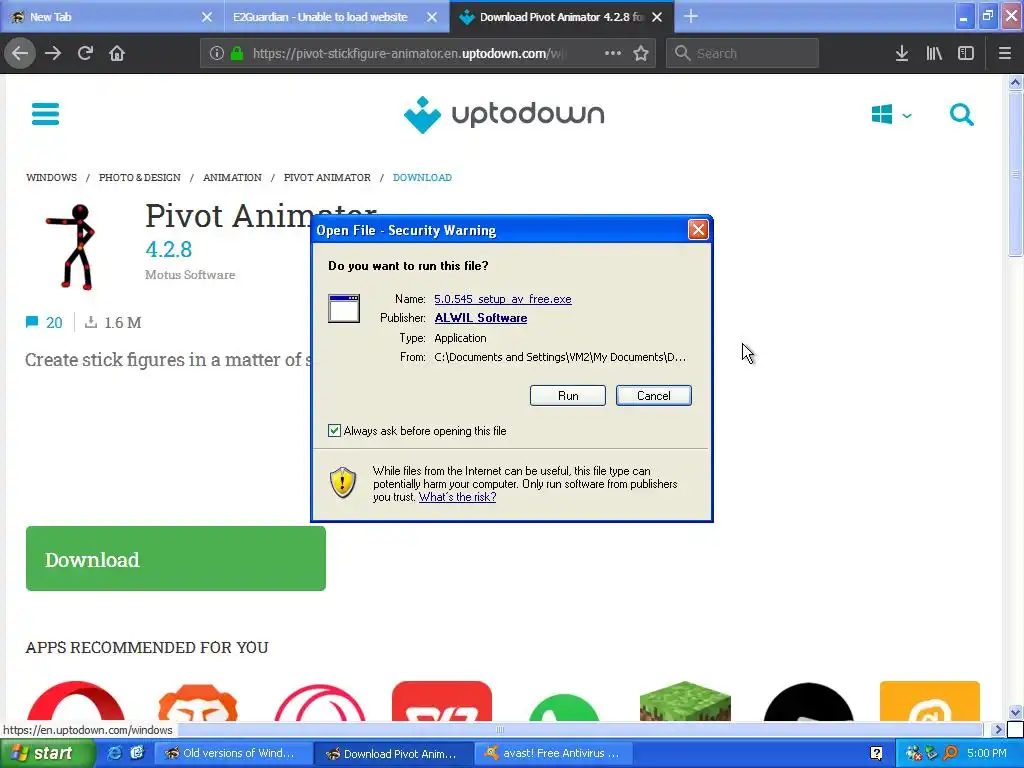Click the help question mark tray icon
The width and height of the screenshot is (1024, 768).
pyautogui.click(x=876, y=753)
